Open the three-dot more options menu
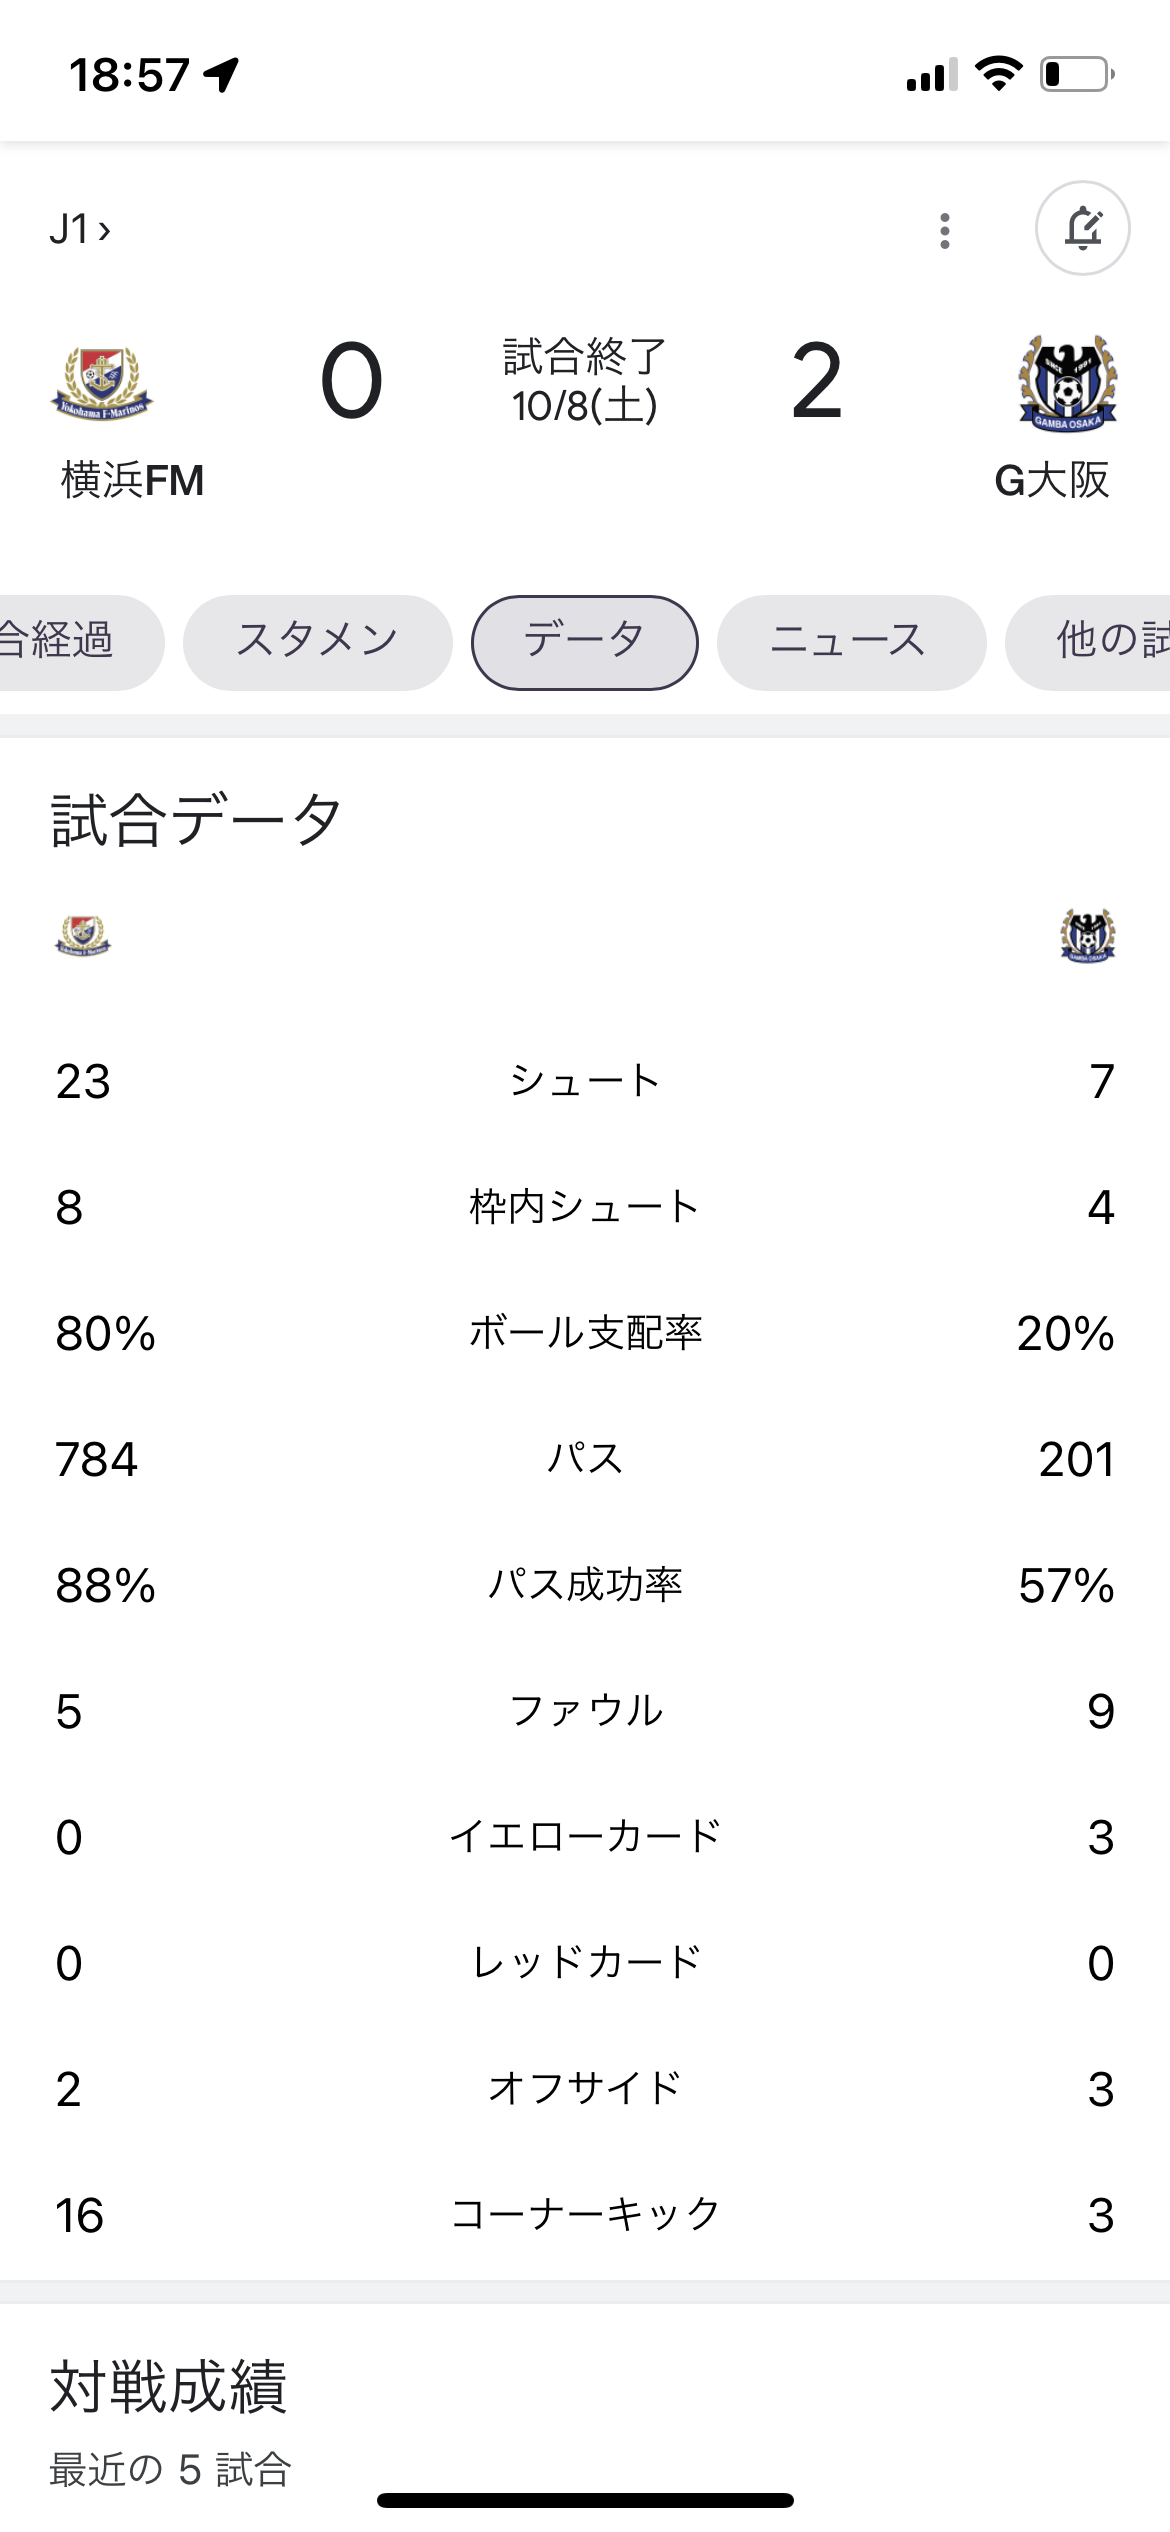This screenshot has width=1170, height=2532. 945,231
